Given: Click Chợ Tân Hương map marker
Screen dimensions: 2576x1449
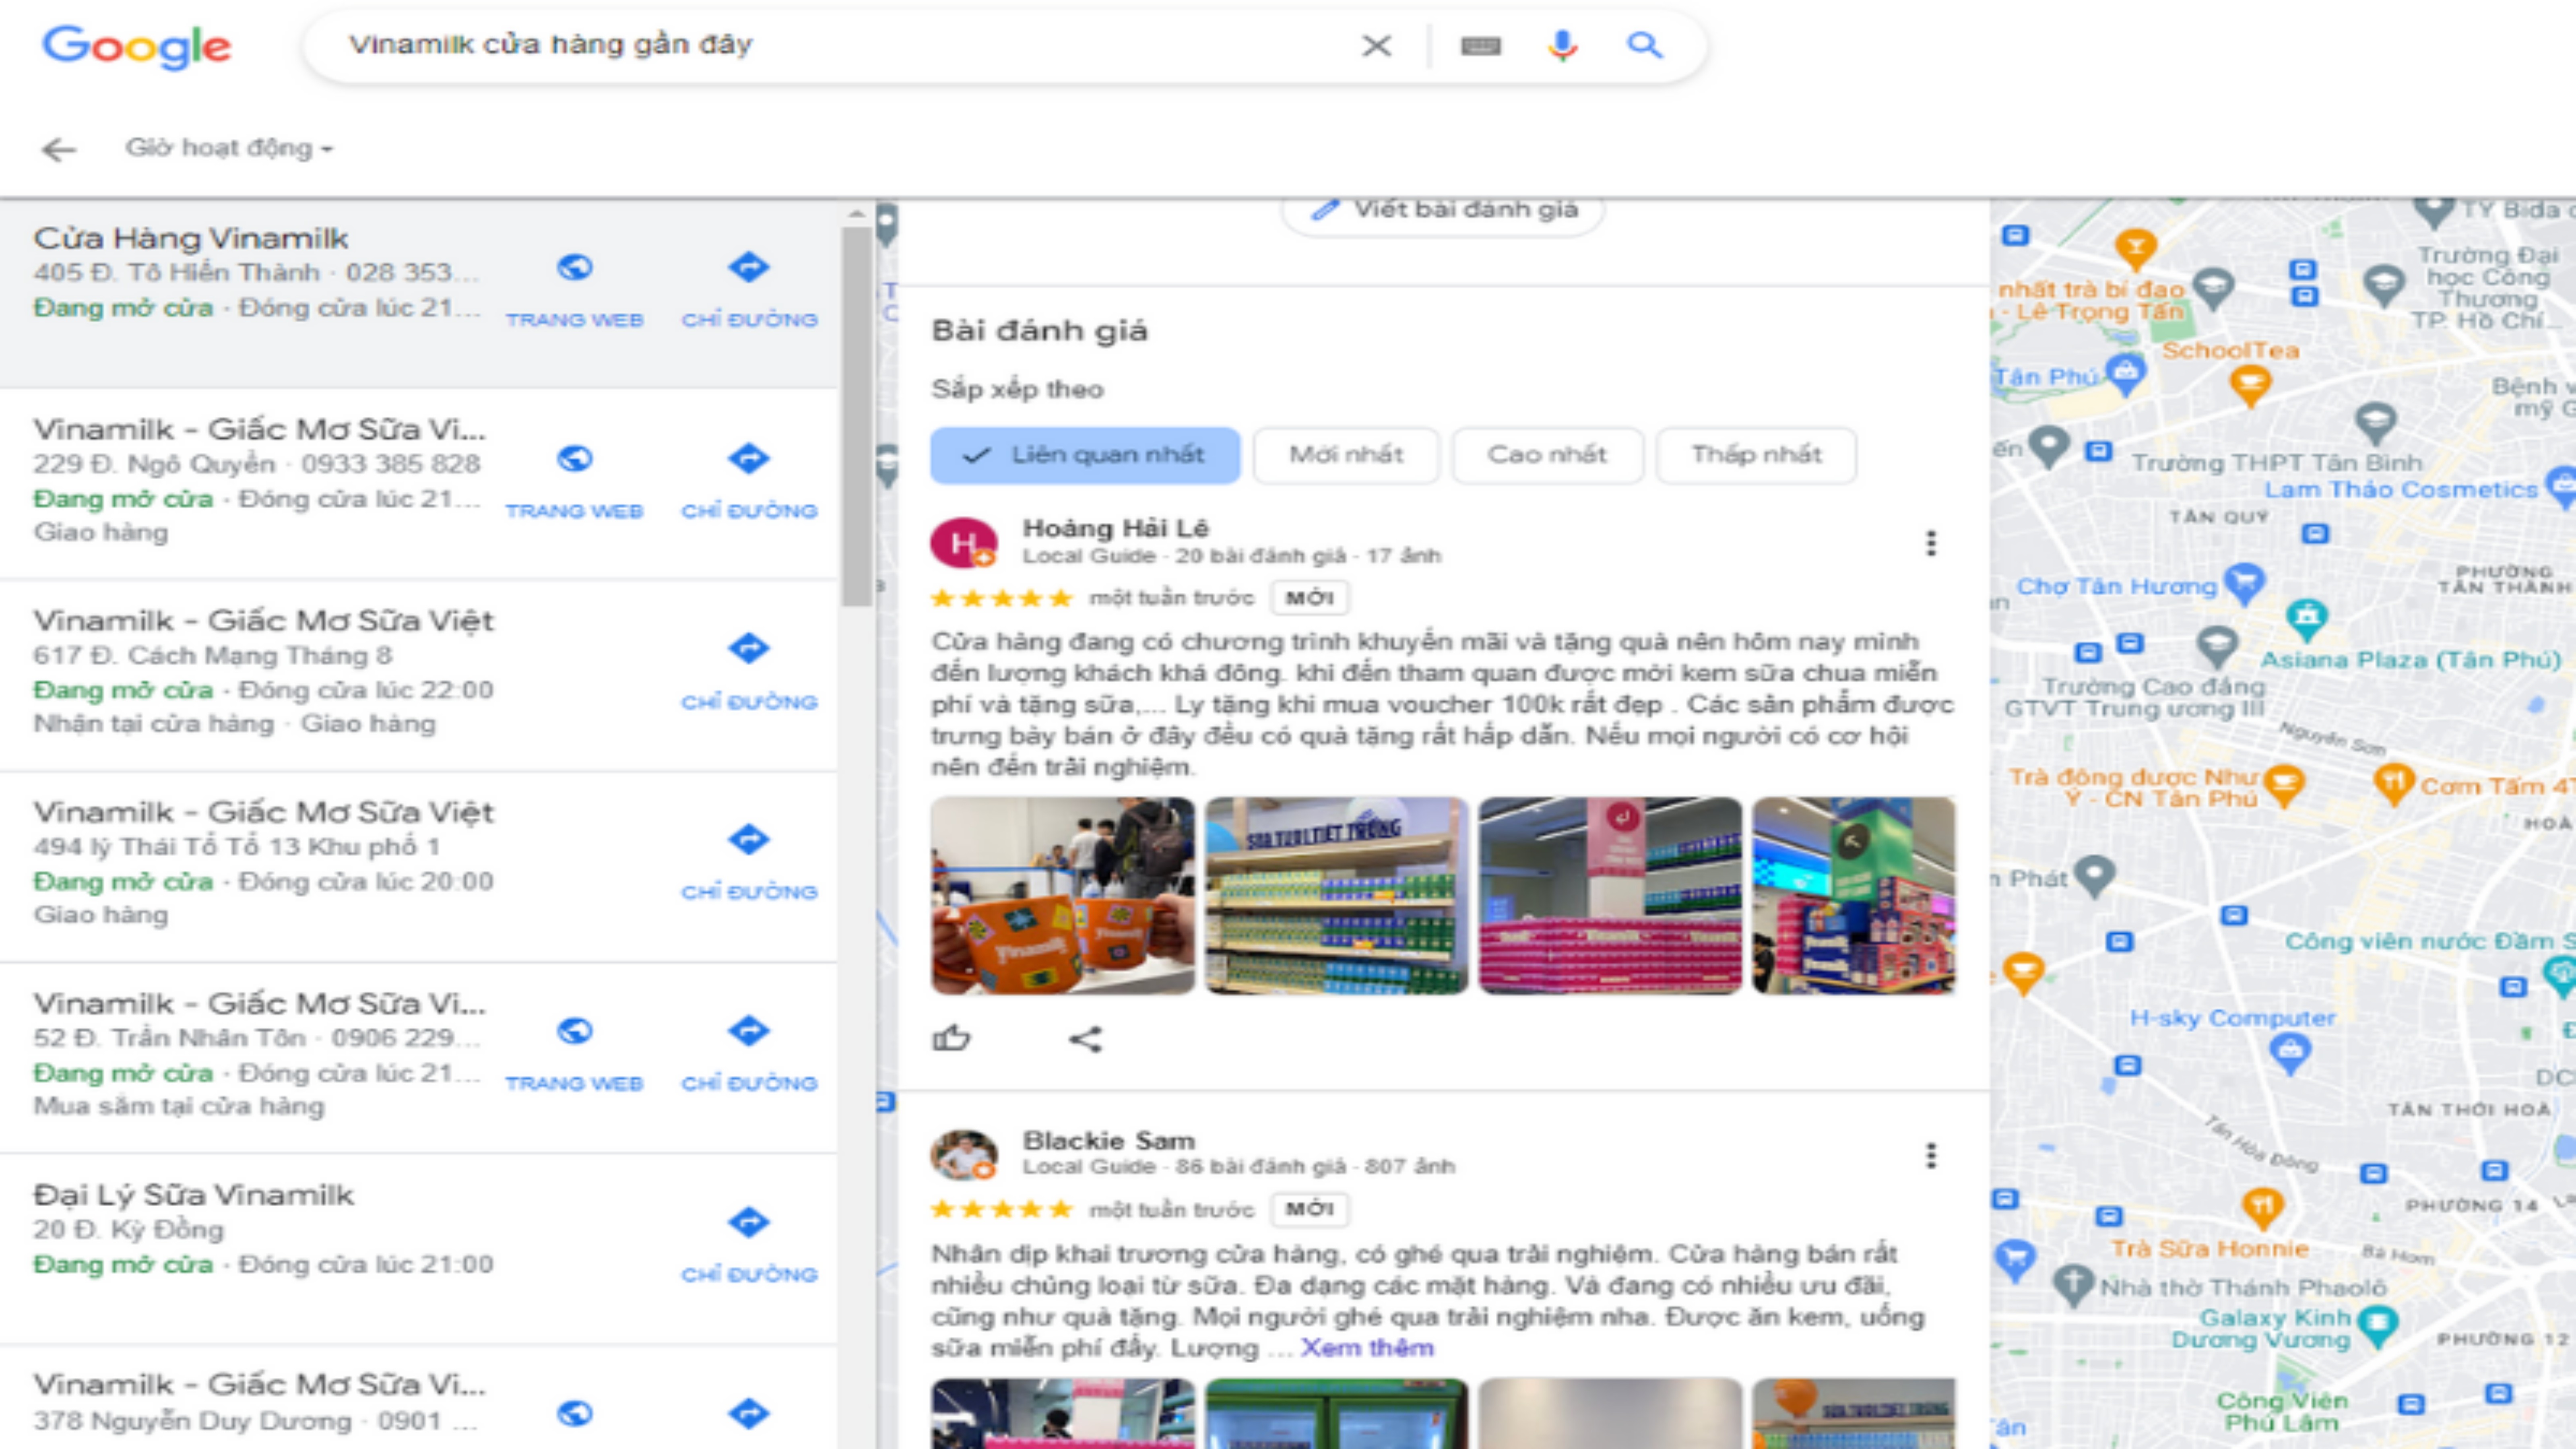Looking at the screenshot, I should pyautogui.click(x=2245, y=582).
